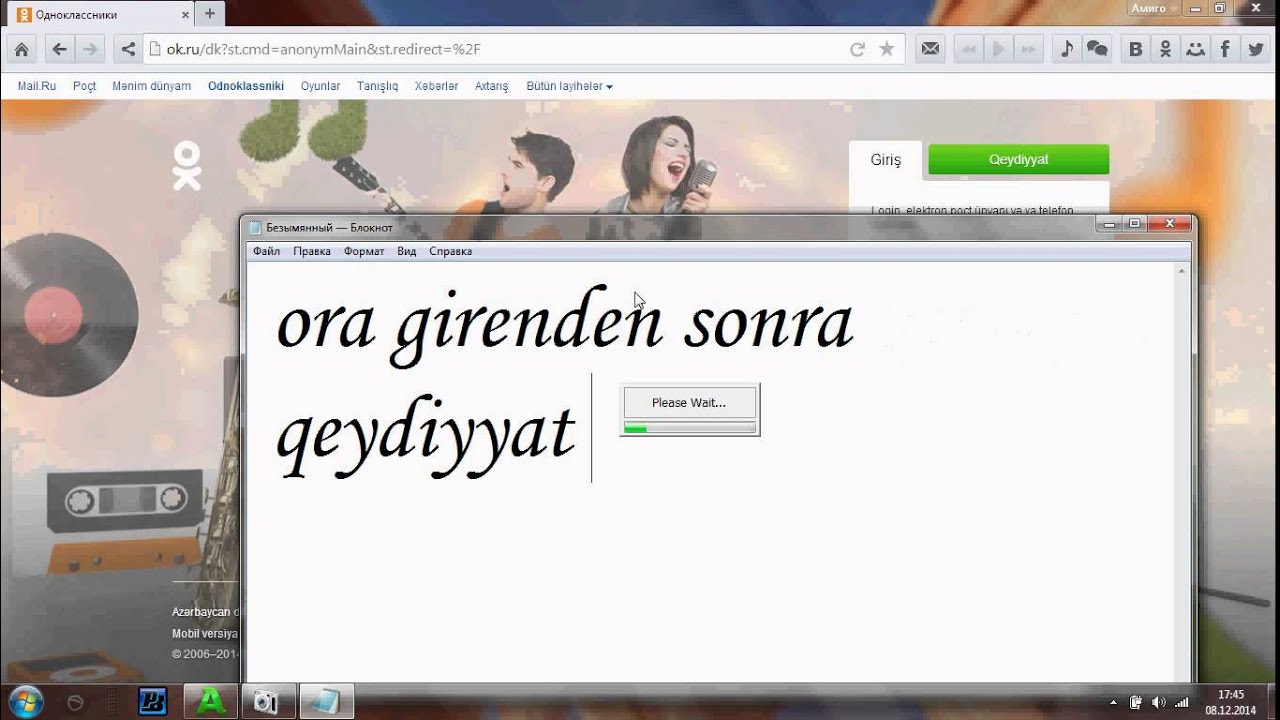This screenshot has width=1280, height=720.
Task: Expand the Bütün layihələr dropdown
Action: tap(569, 86)
